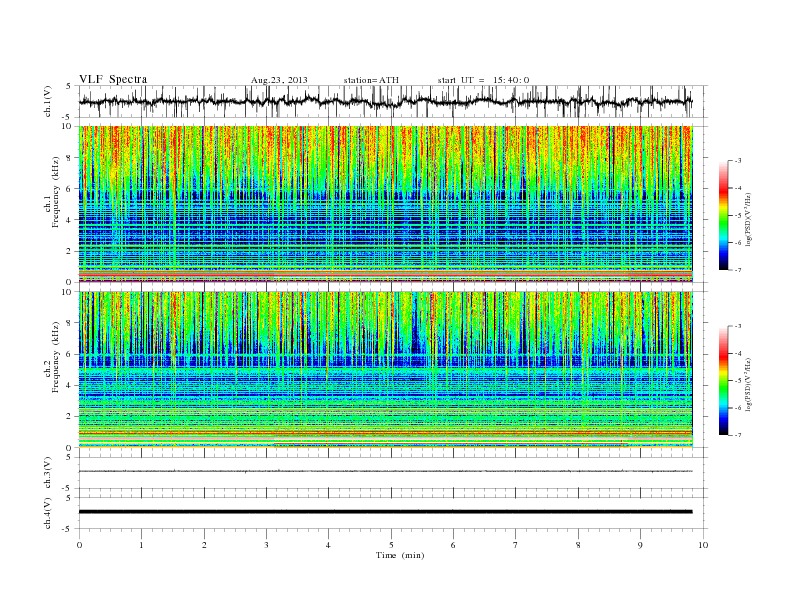Click the "7" tick on the Time axis

[516, 545]
